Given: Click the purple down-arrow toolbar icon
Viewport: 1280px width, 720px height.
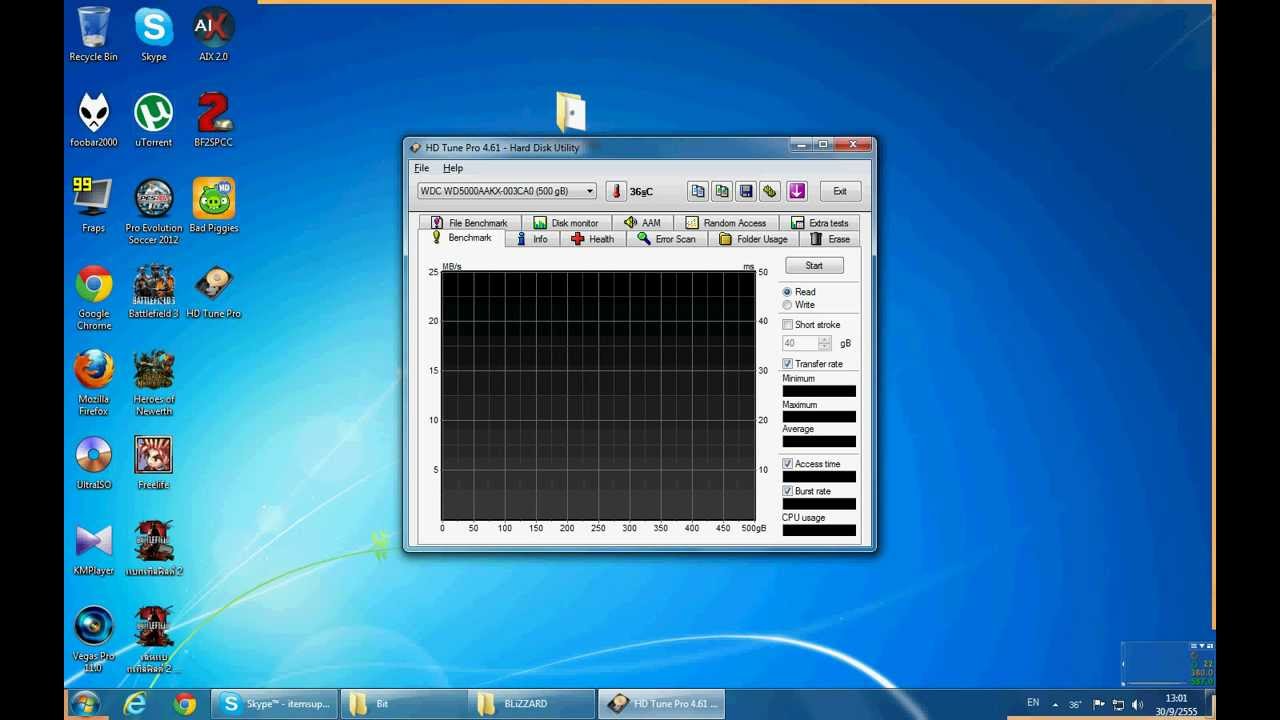Looking at the screenshot, I should tap(797, 191).
